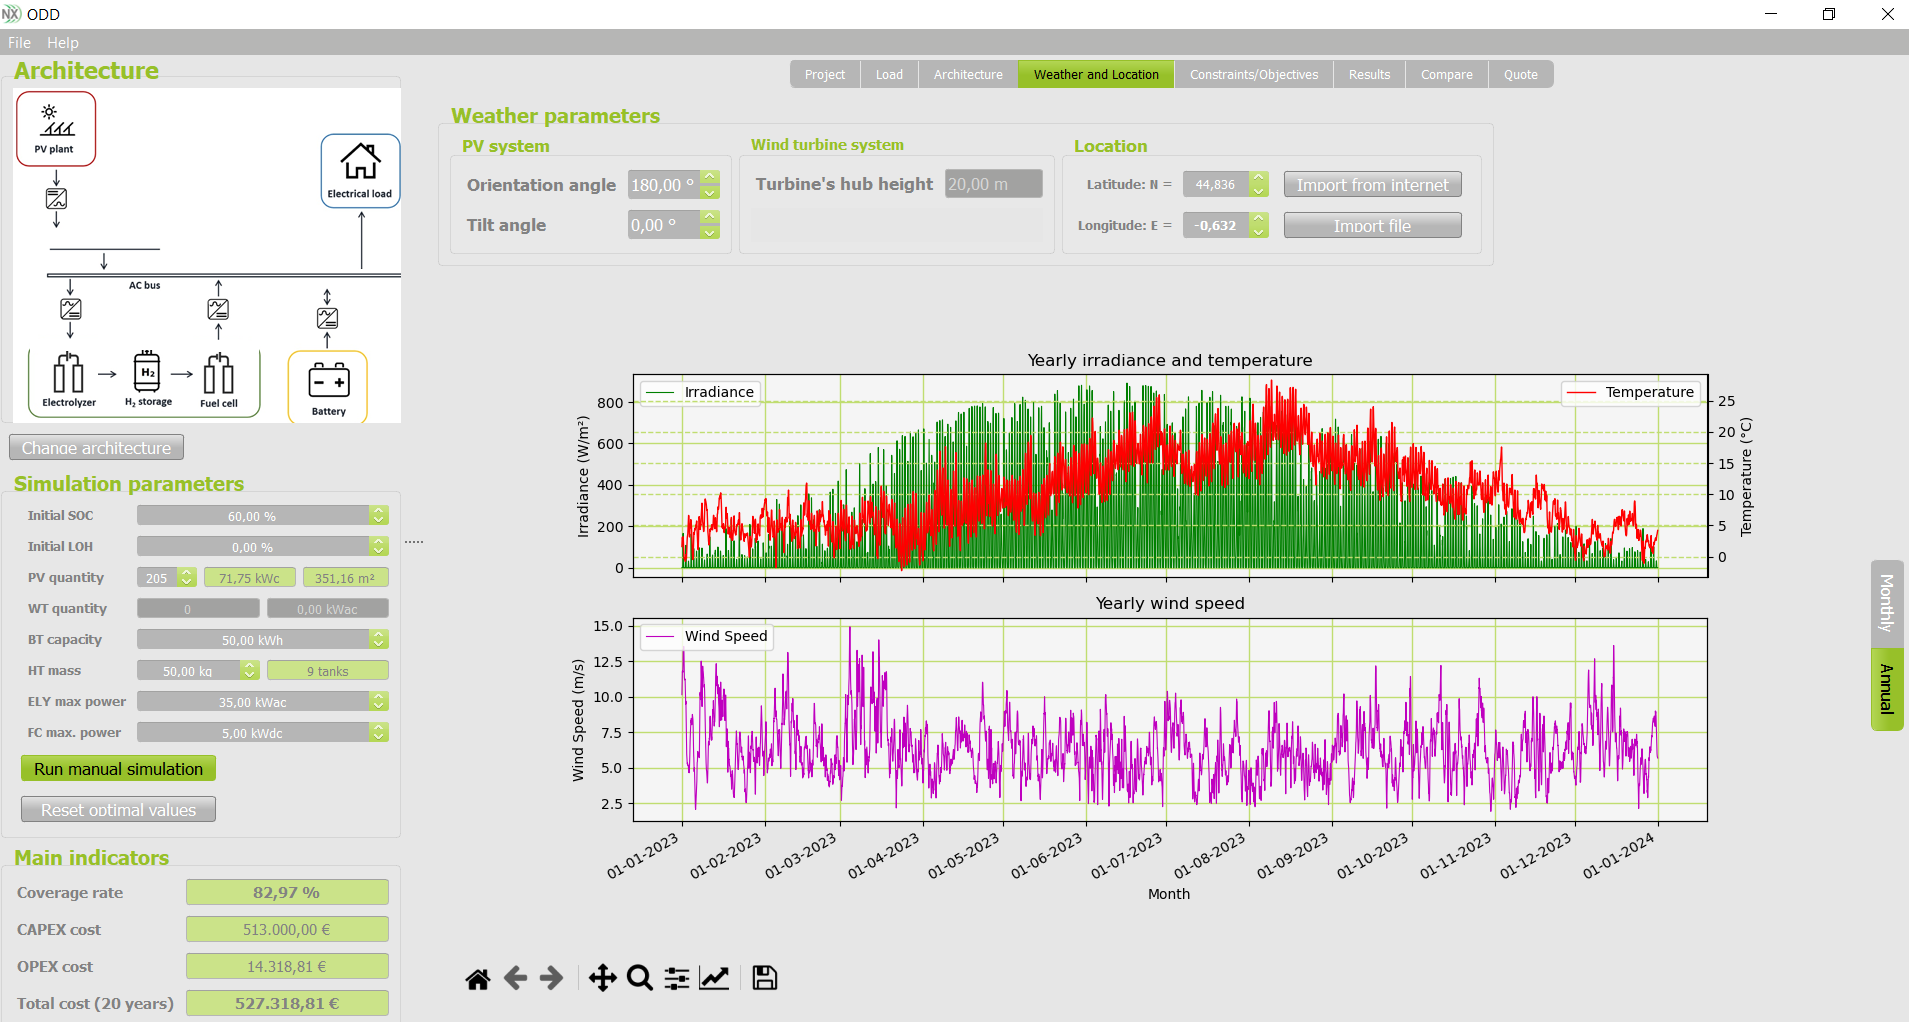
Task: Click the forward arrow in plot toolbar
Action: pyautogui.click(x=551, y=978)
